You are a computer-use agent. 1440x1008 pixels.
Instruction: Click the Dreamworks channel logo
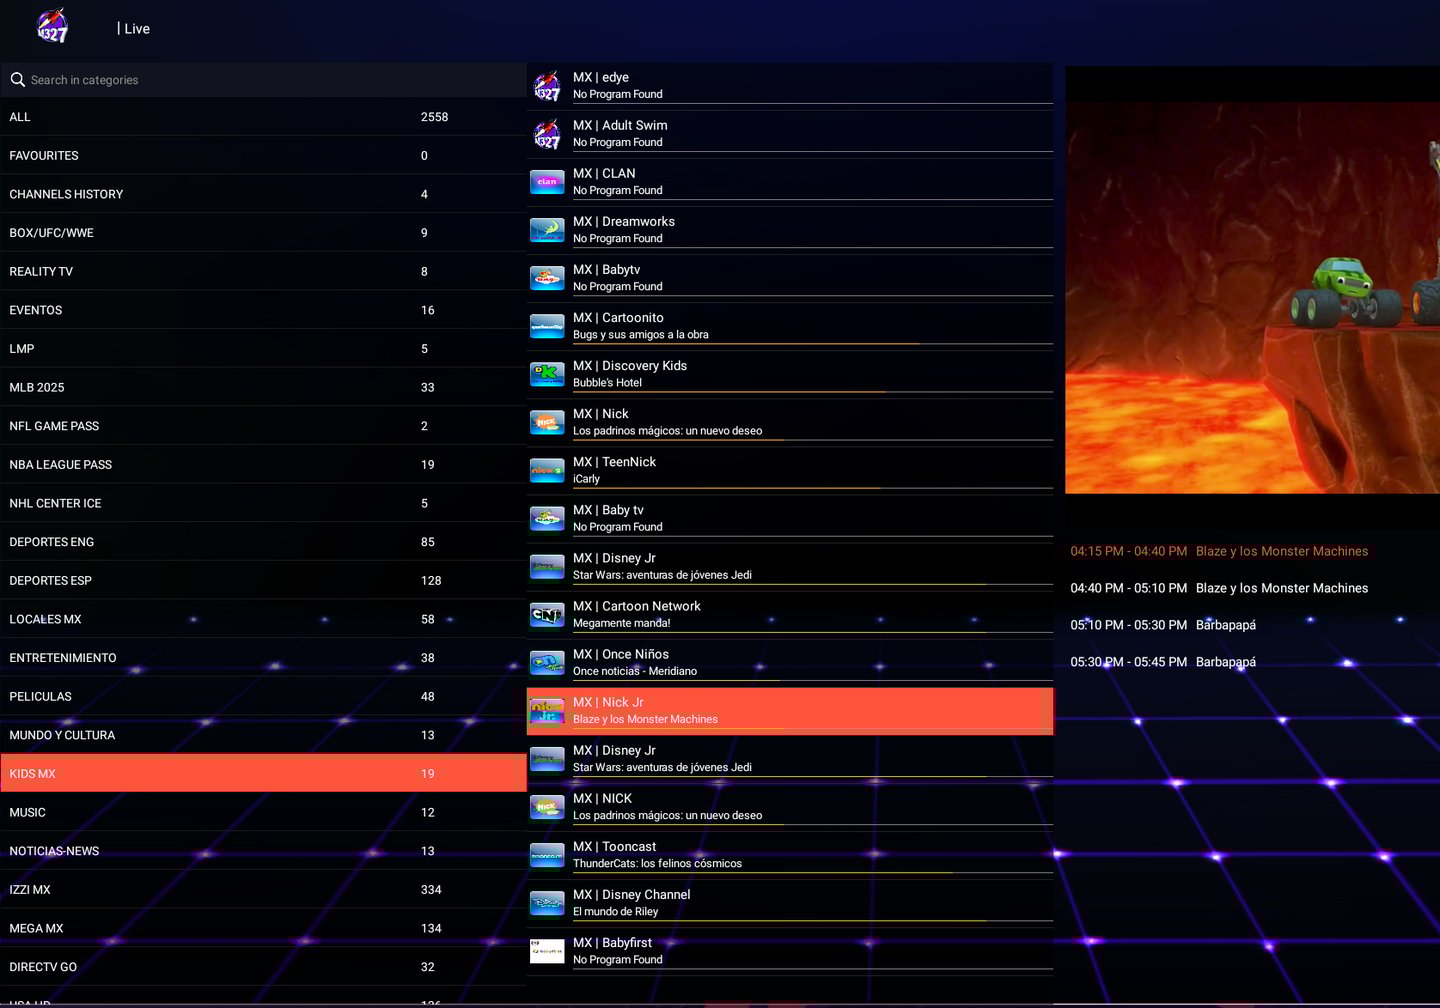tap(547, 230)
